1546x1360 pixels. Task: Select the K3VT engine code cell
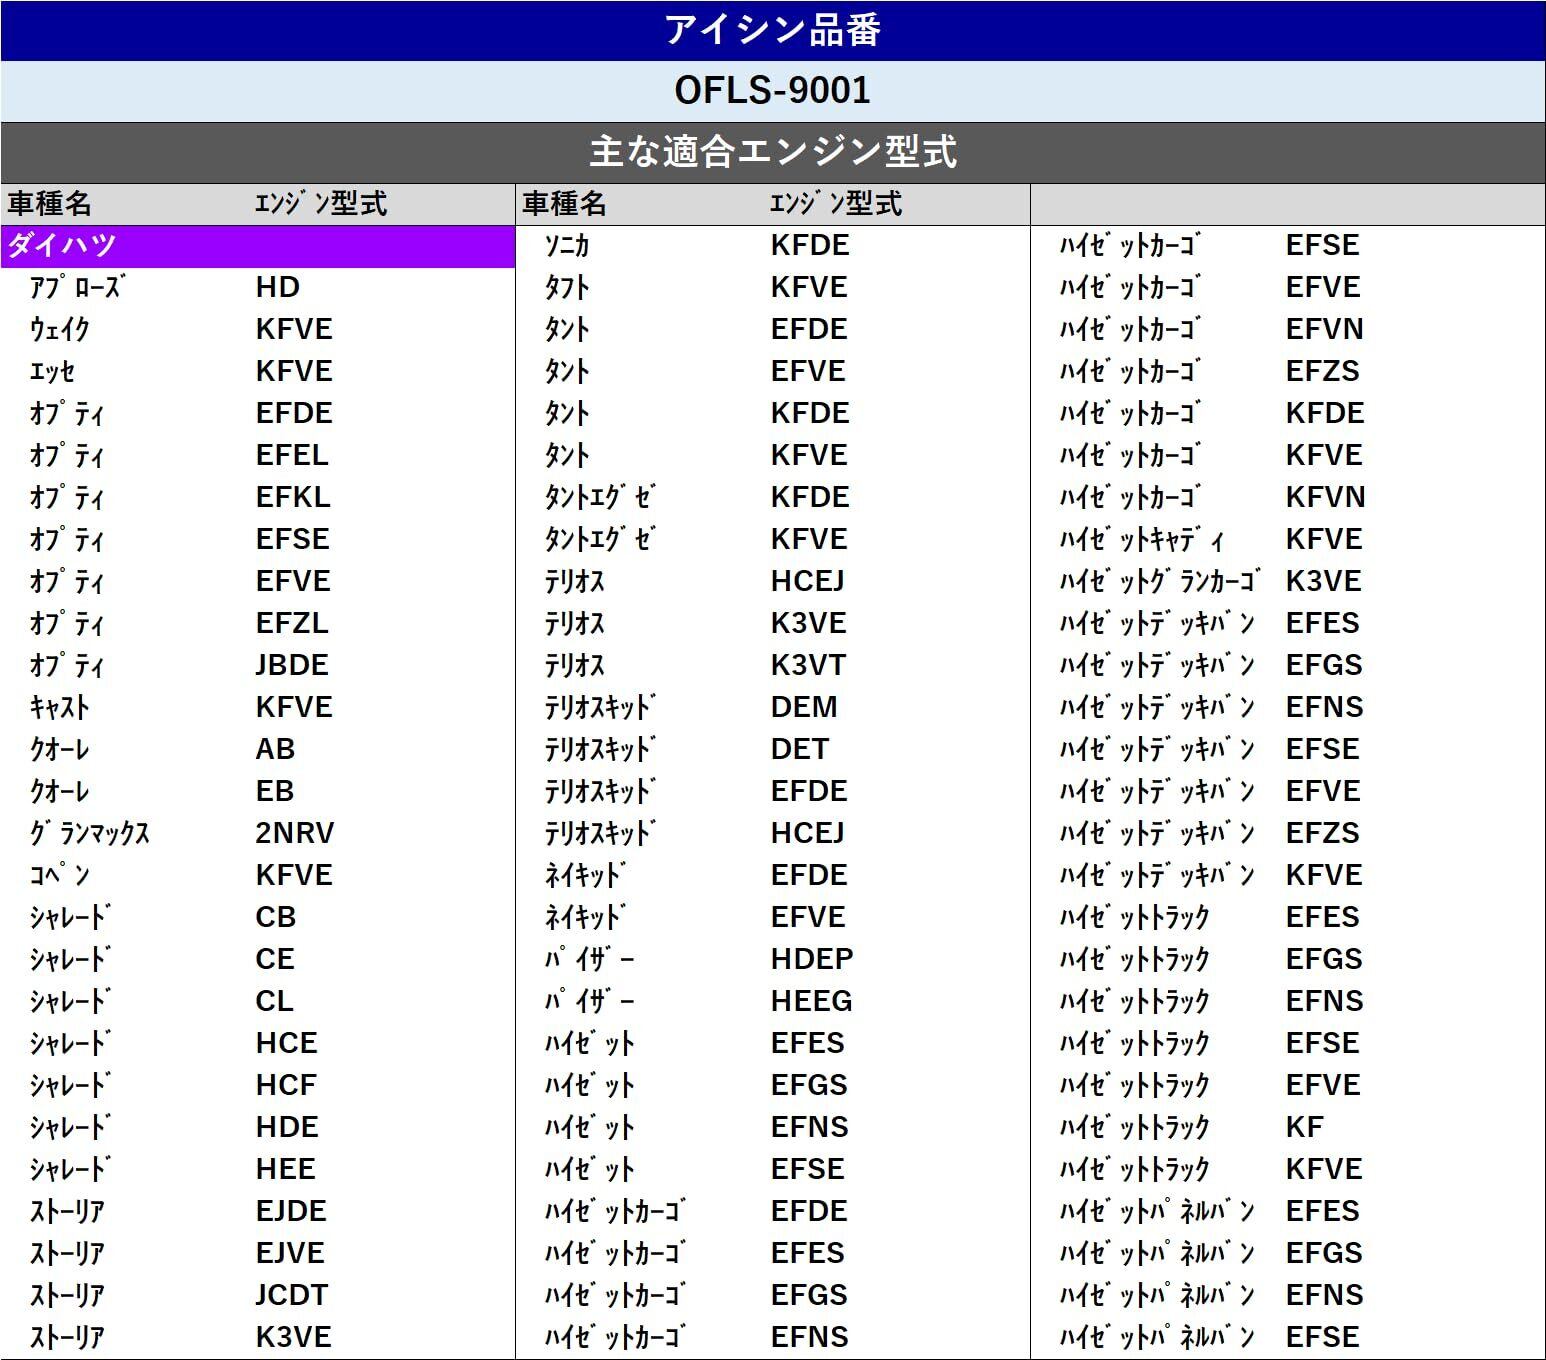click(808, 665)
